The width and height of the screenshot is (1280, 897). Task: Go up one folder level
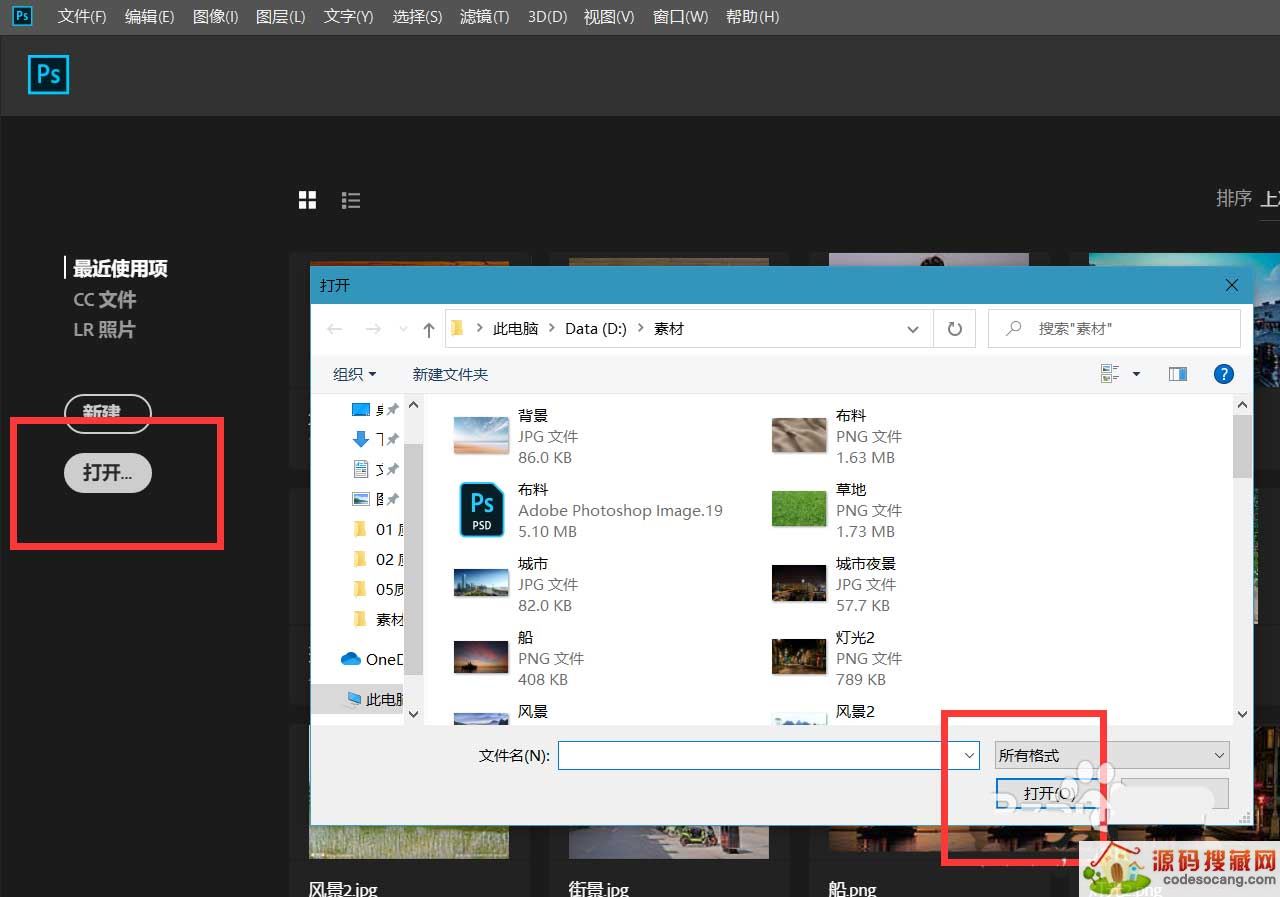tap(429, 329)
